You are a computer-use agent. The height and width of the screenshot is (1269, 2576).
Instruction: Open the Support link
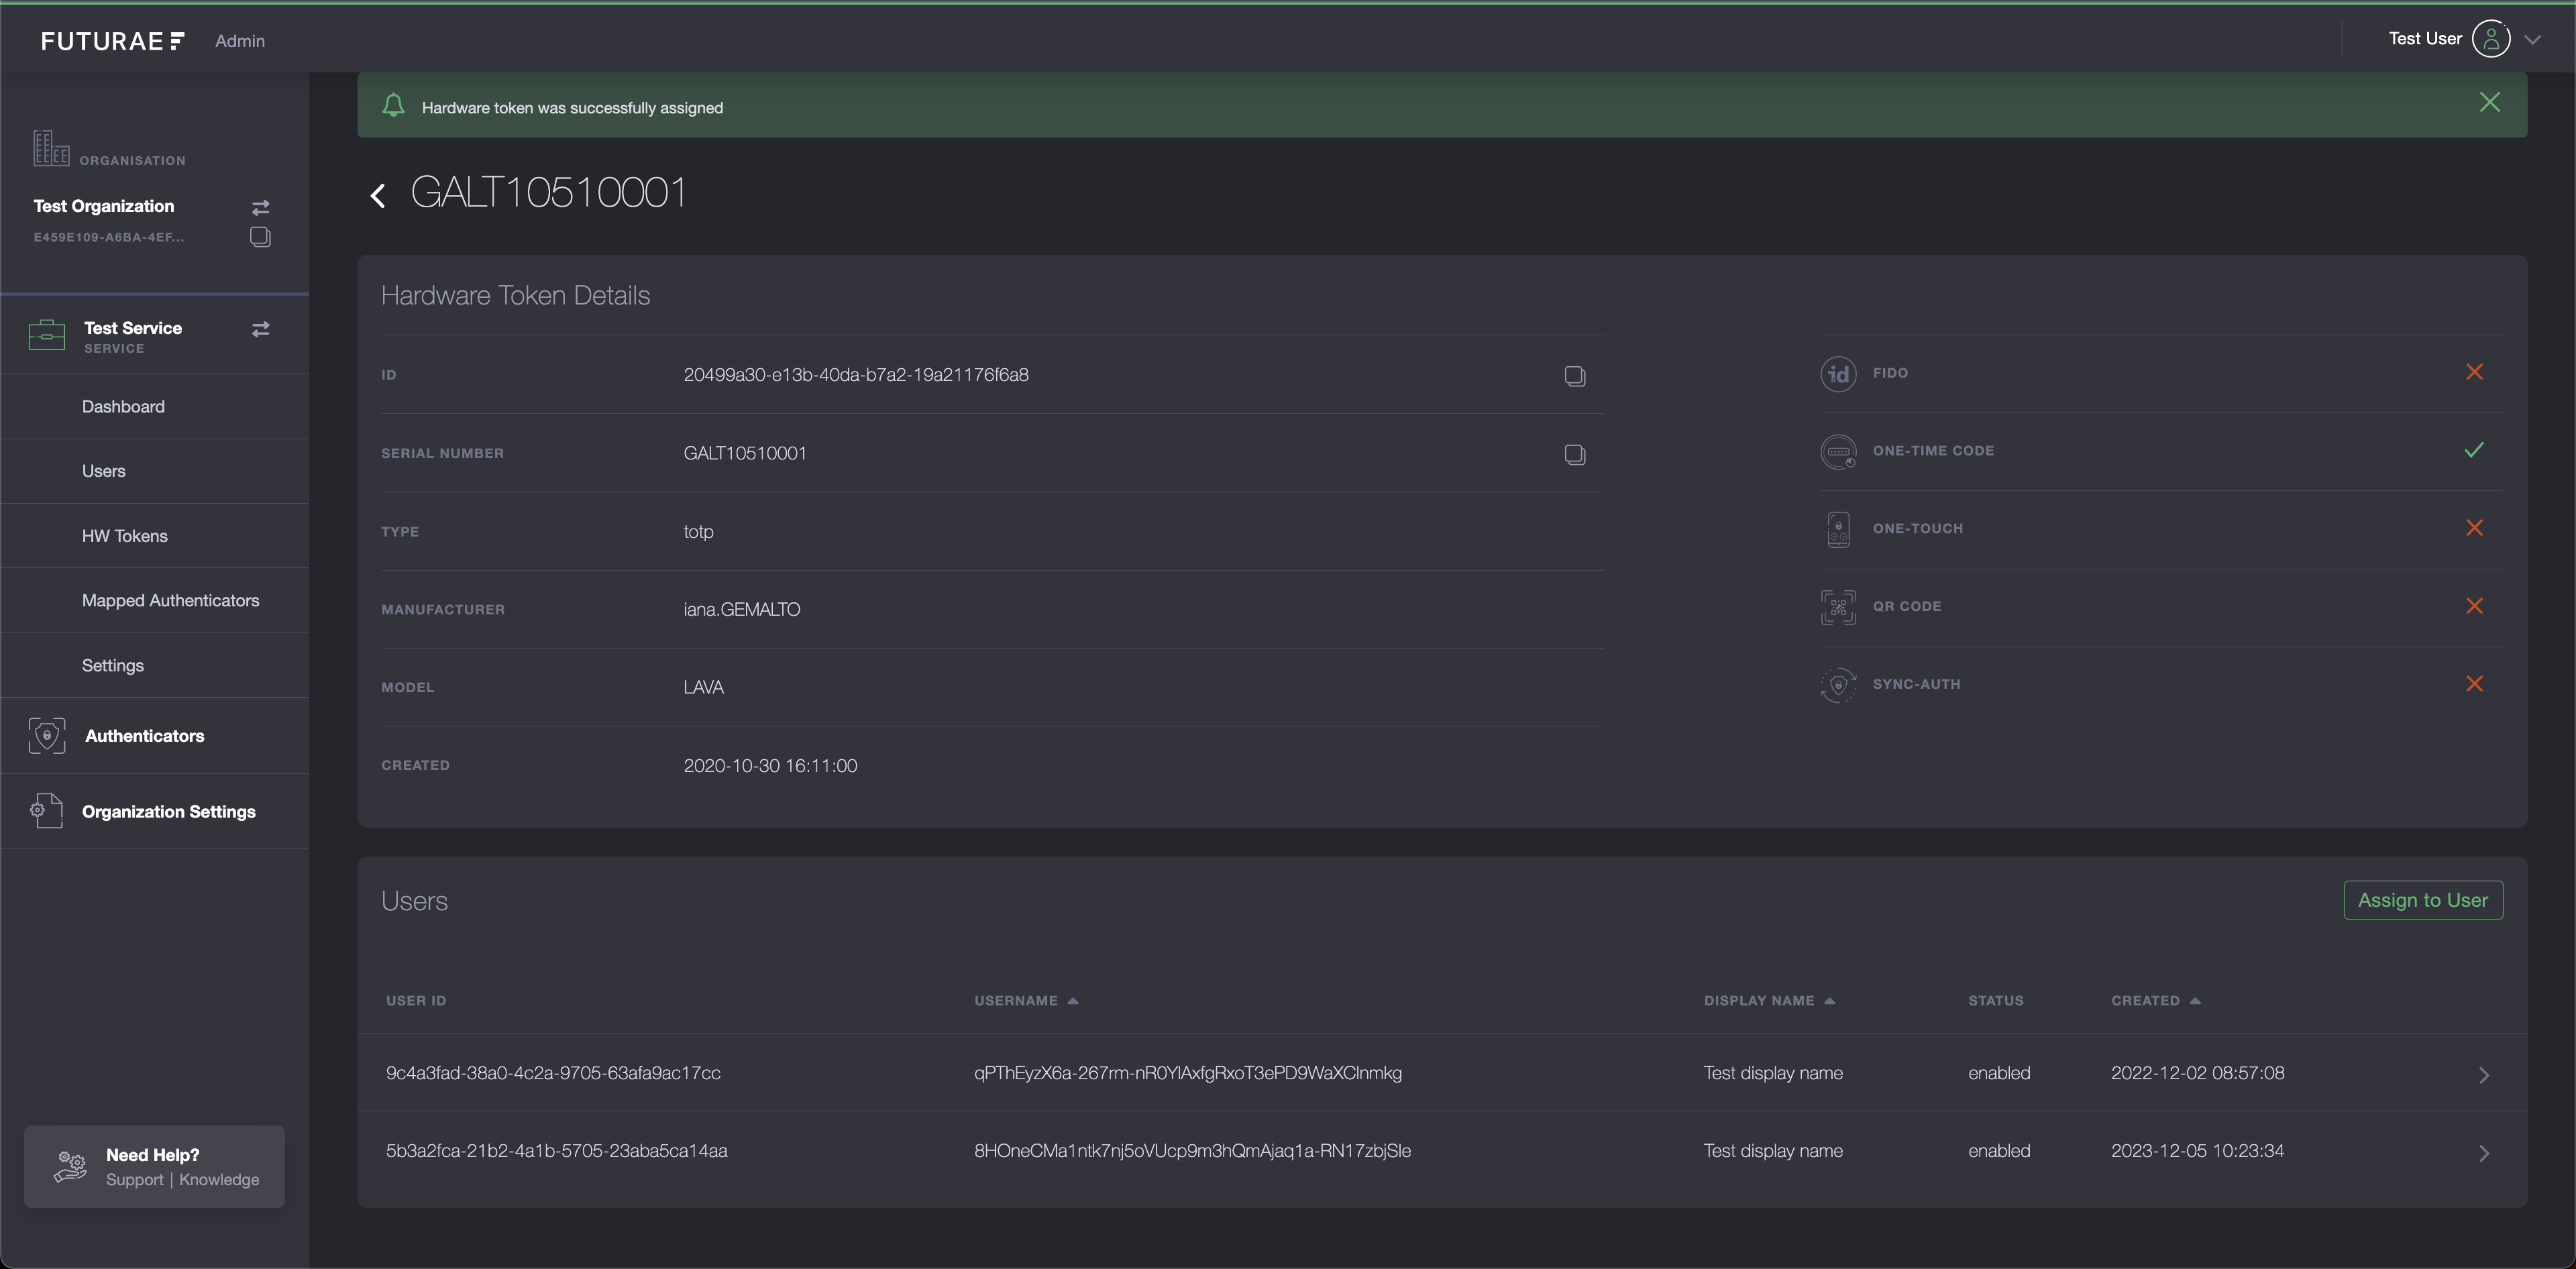(135, 1180)
